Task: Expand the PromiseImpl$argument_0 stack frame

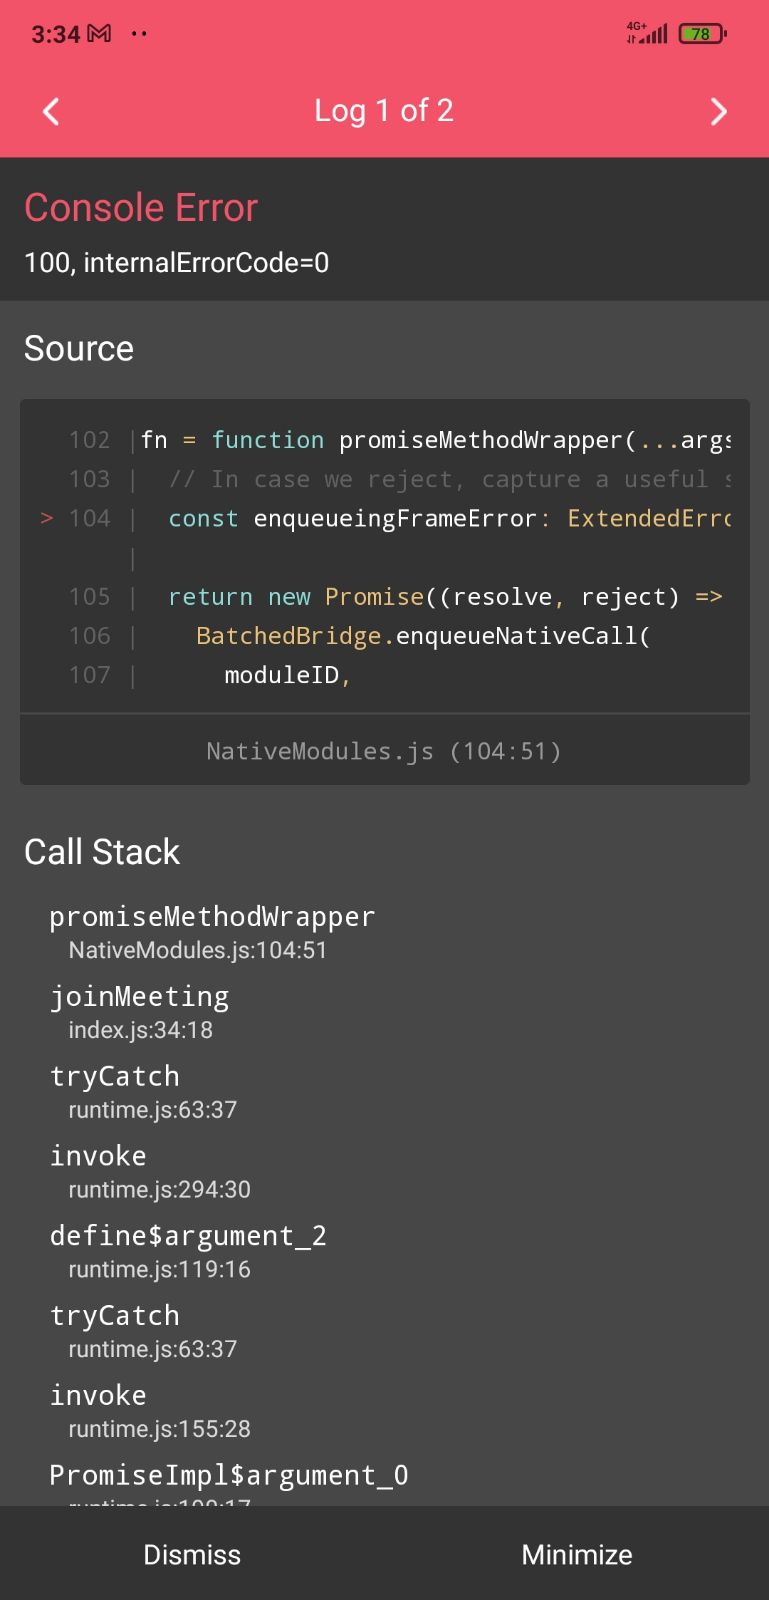Action: [228, 1474]
